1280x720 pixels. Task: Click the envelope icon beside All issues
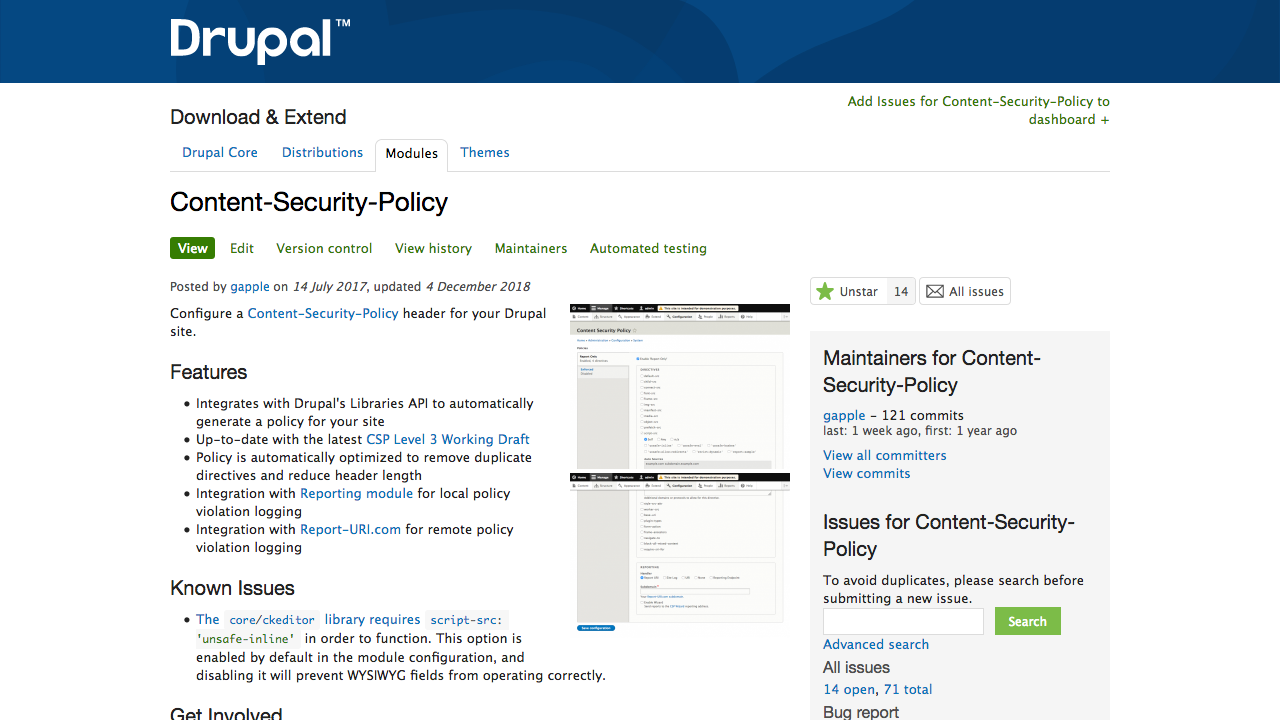pos(935,291)
